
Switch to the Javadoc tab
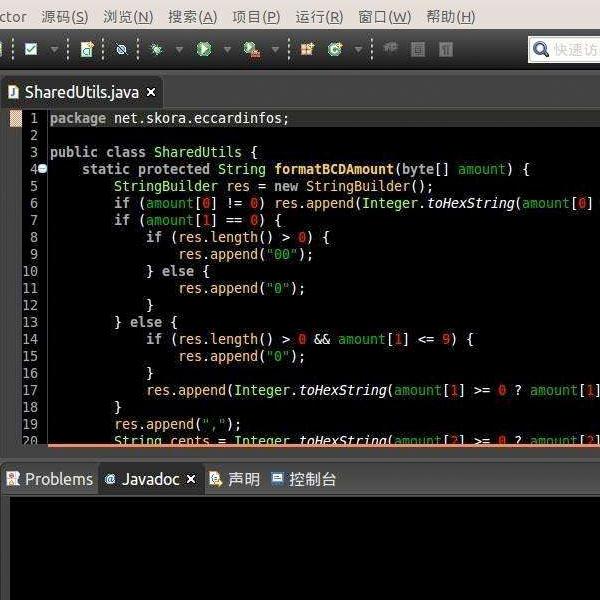(150, 479)
